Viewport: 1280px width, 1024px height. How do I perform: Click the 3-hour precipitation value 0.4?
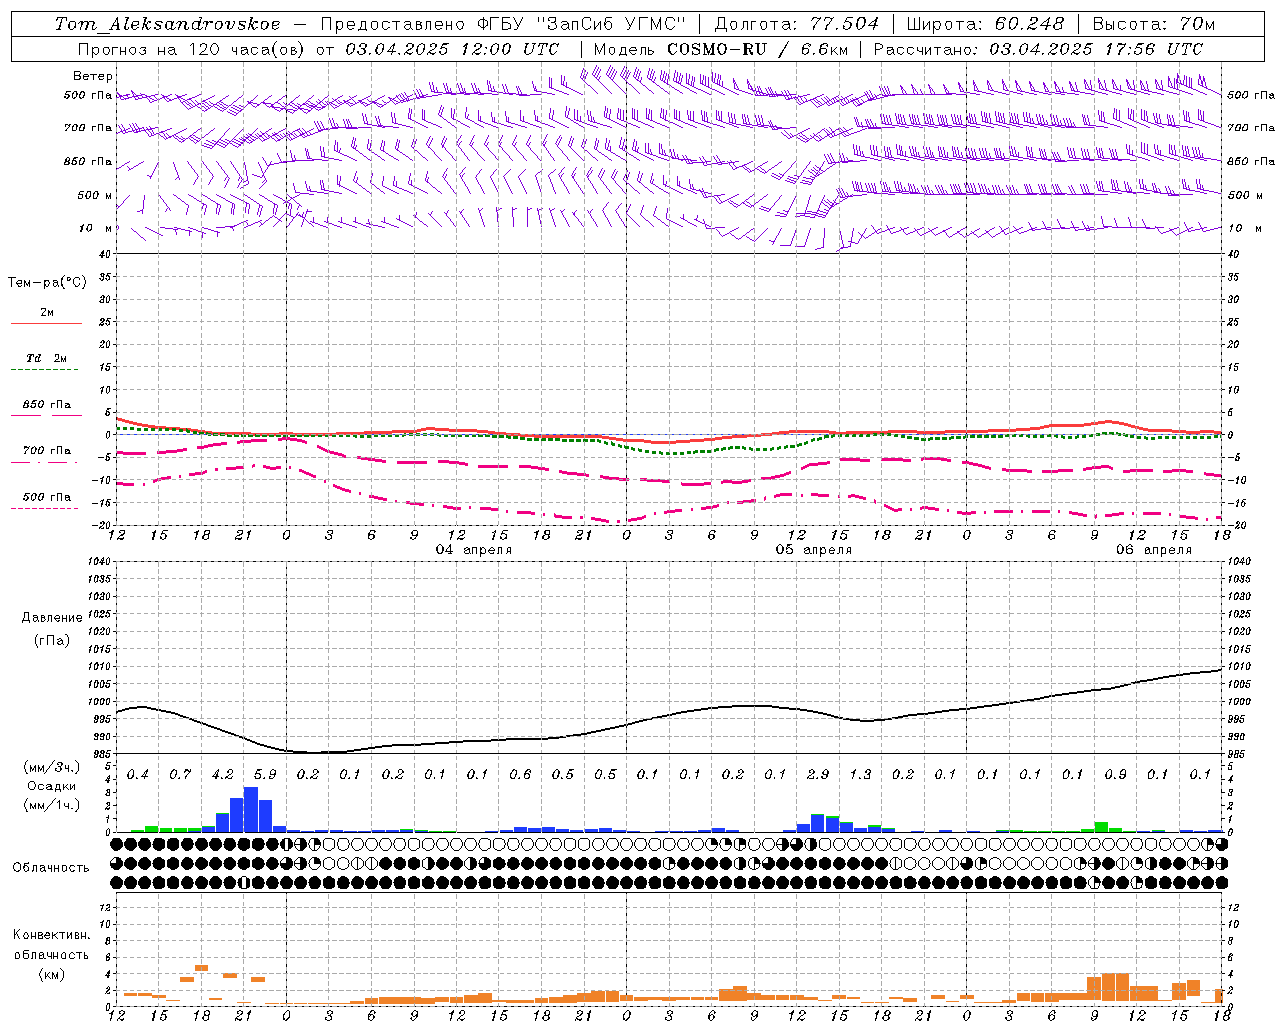coord(137,775)
